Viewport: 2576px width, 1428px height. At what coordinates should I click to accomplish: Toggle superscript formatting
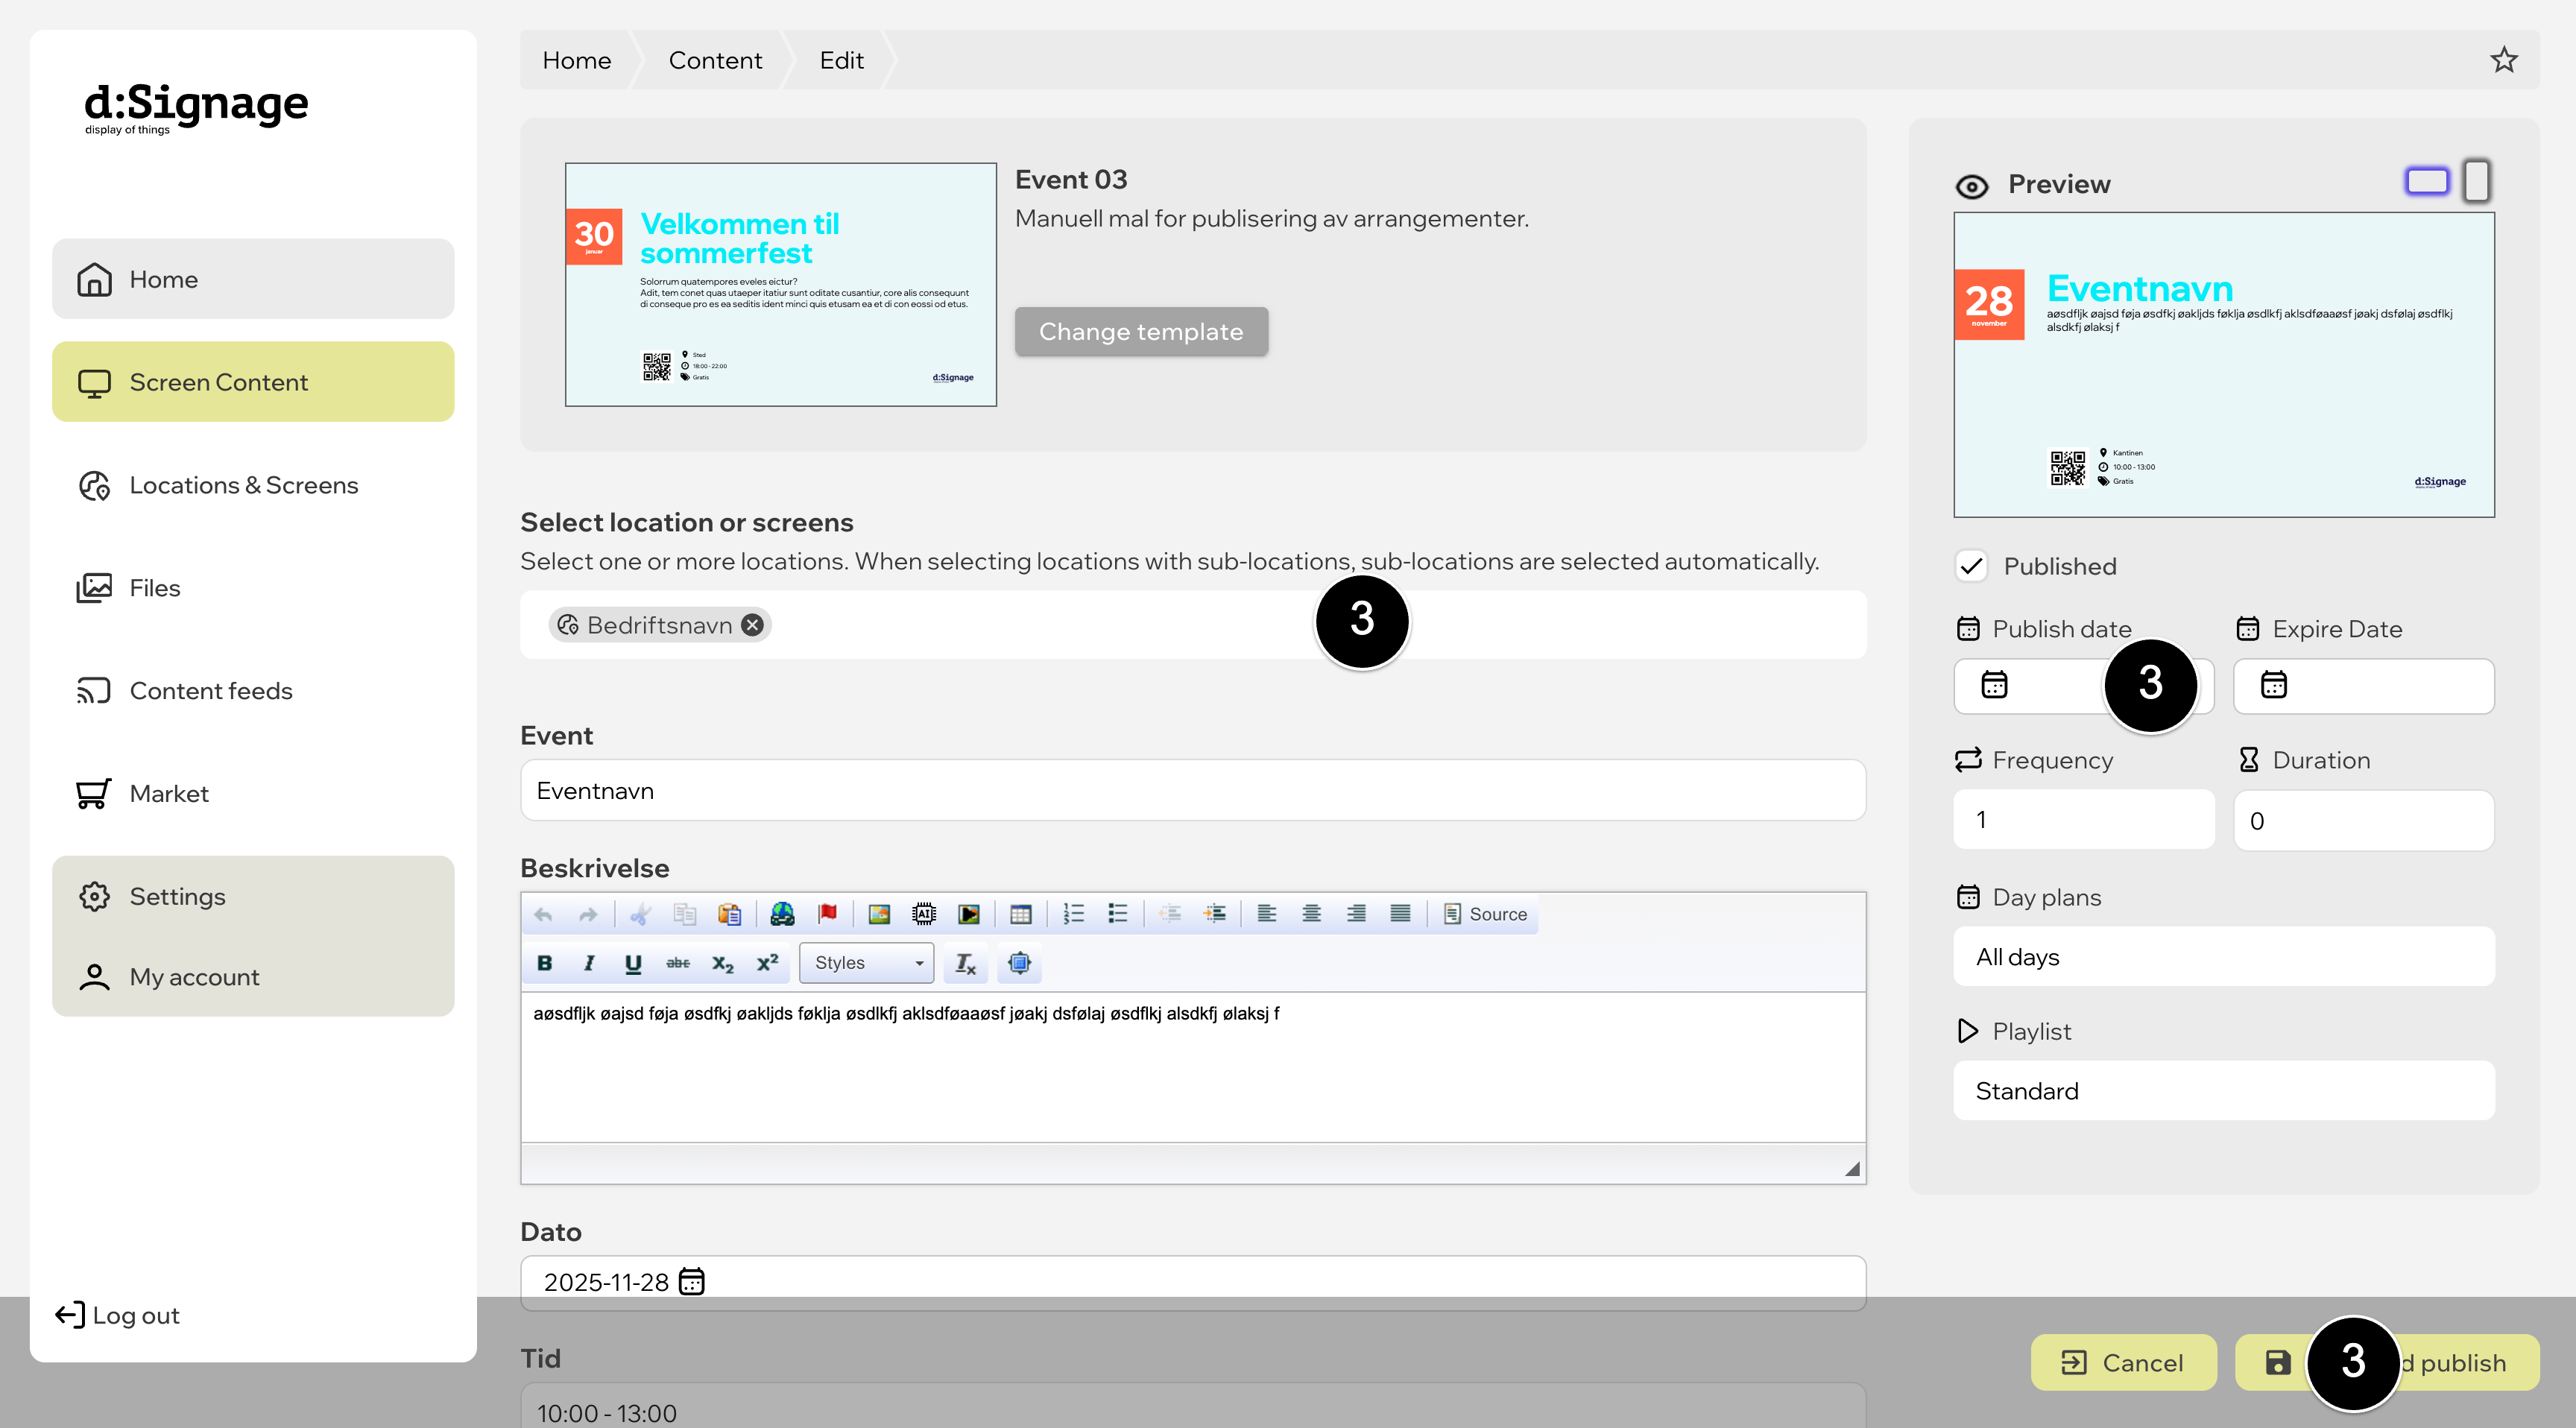(767, 963)
